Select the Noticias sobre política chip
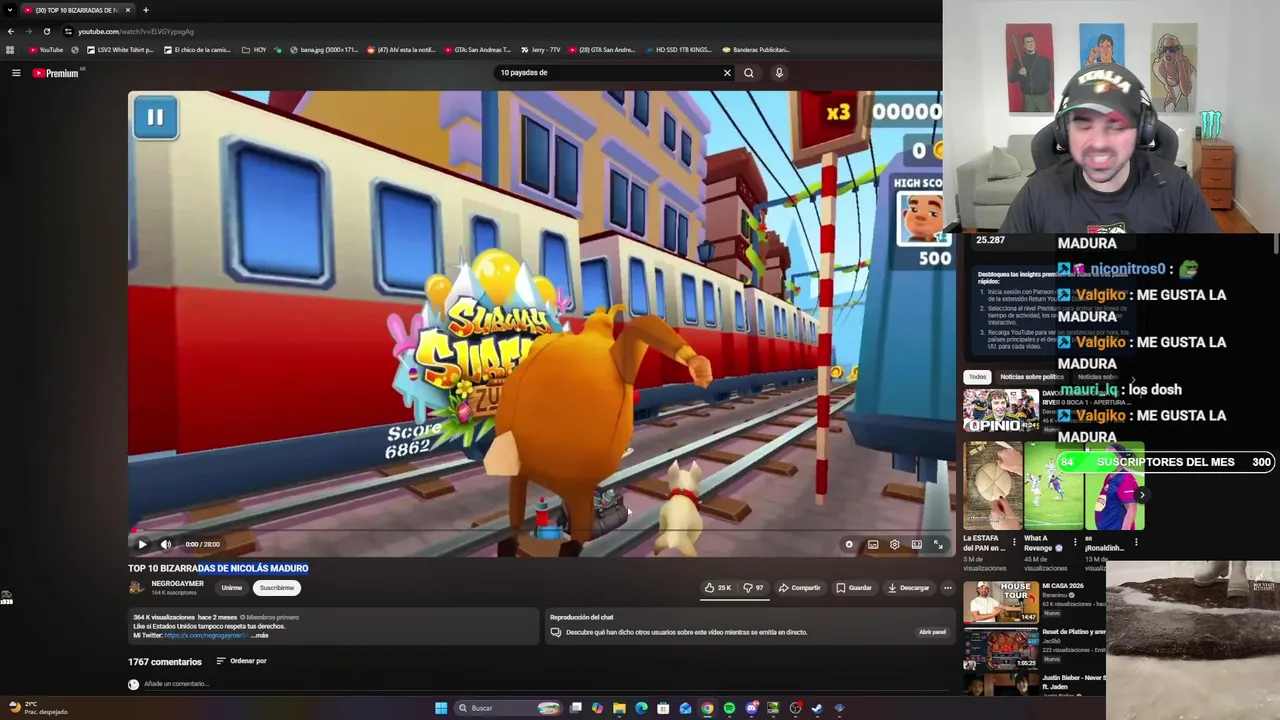1280x720 pixels. pyautogui.click(x=1031, y=377)
